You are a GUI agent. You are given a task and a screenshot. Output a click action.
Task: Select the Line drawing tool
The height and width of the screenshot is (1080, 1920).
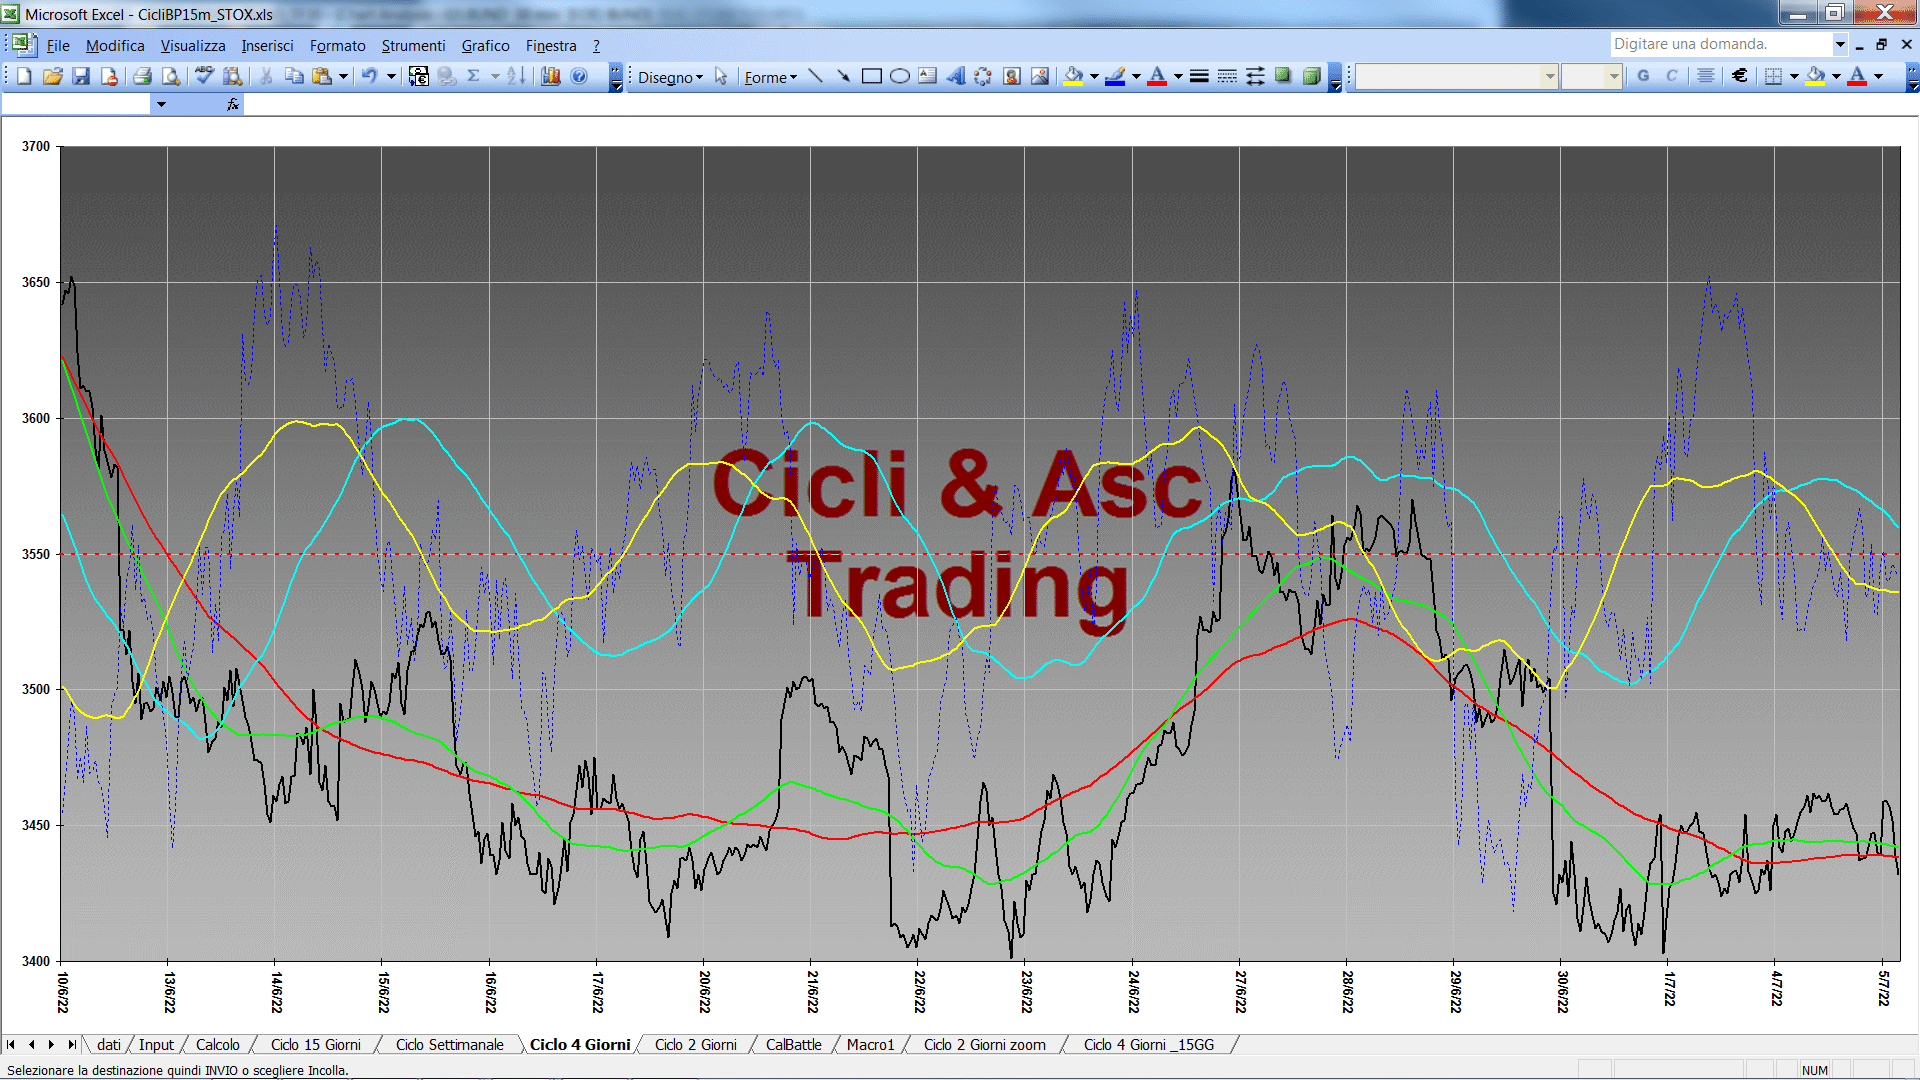coord(816,76)
